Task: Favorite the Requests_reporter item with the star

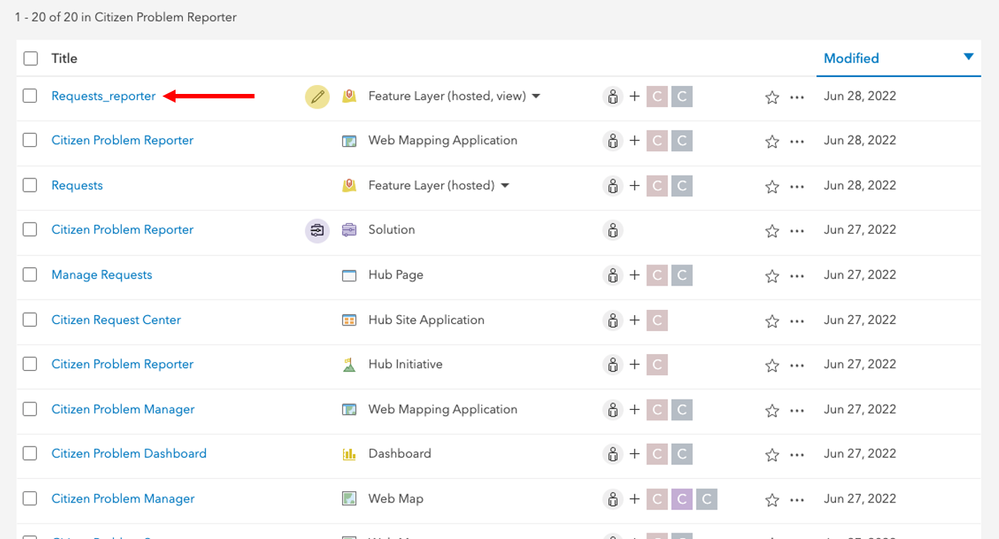Action: pyautogui.click(x=772, y=97)
